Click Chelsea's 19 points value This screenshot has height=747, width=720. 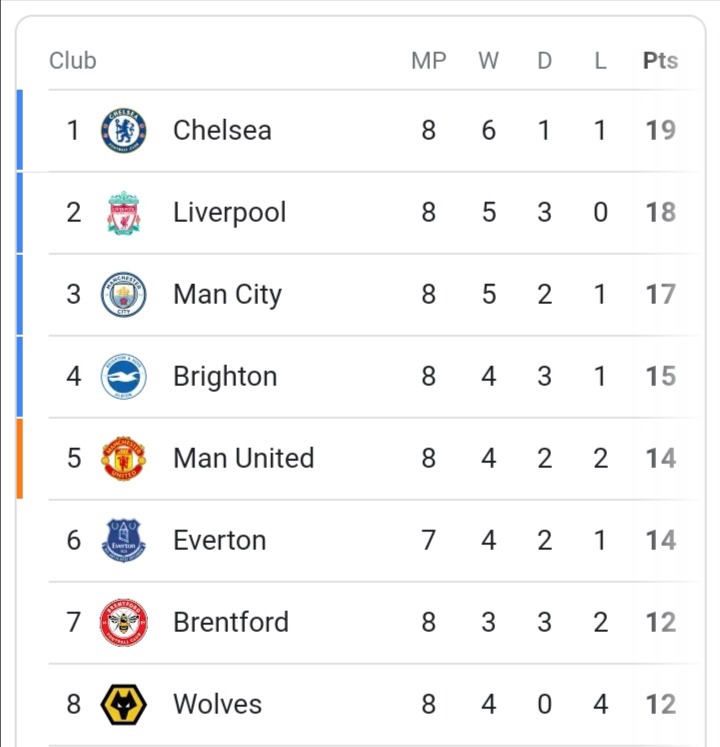[660, 130]
